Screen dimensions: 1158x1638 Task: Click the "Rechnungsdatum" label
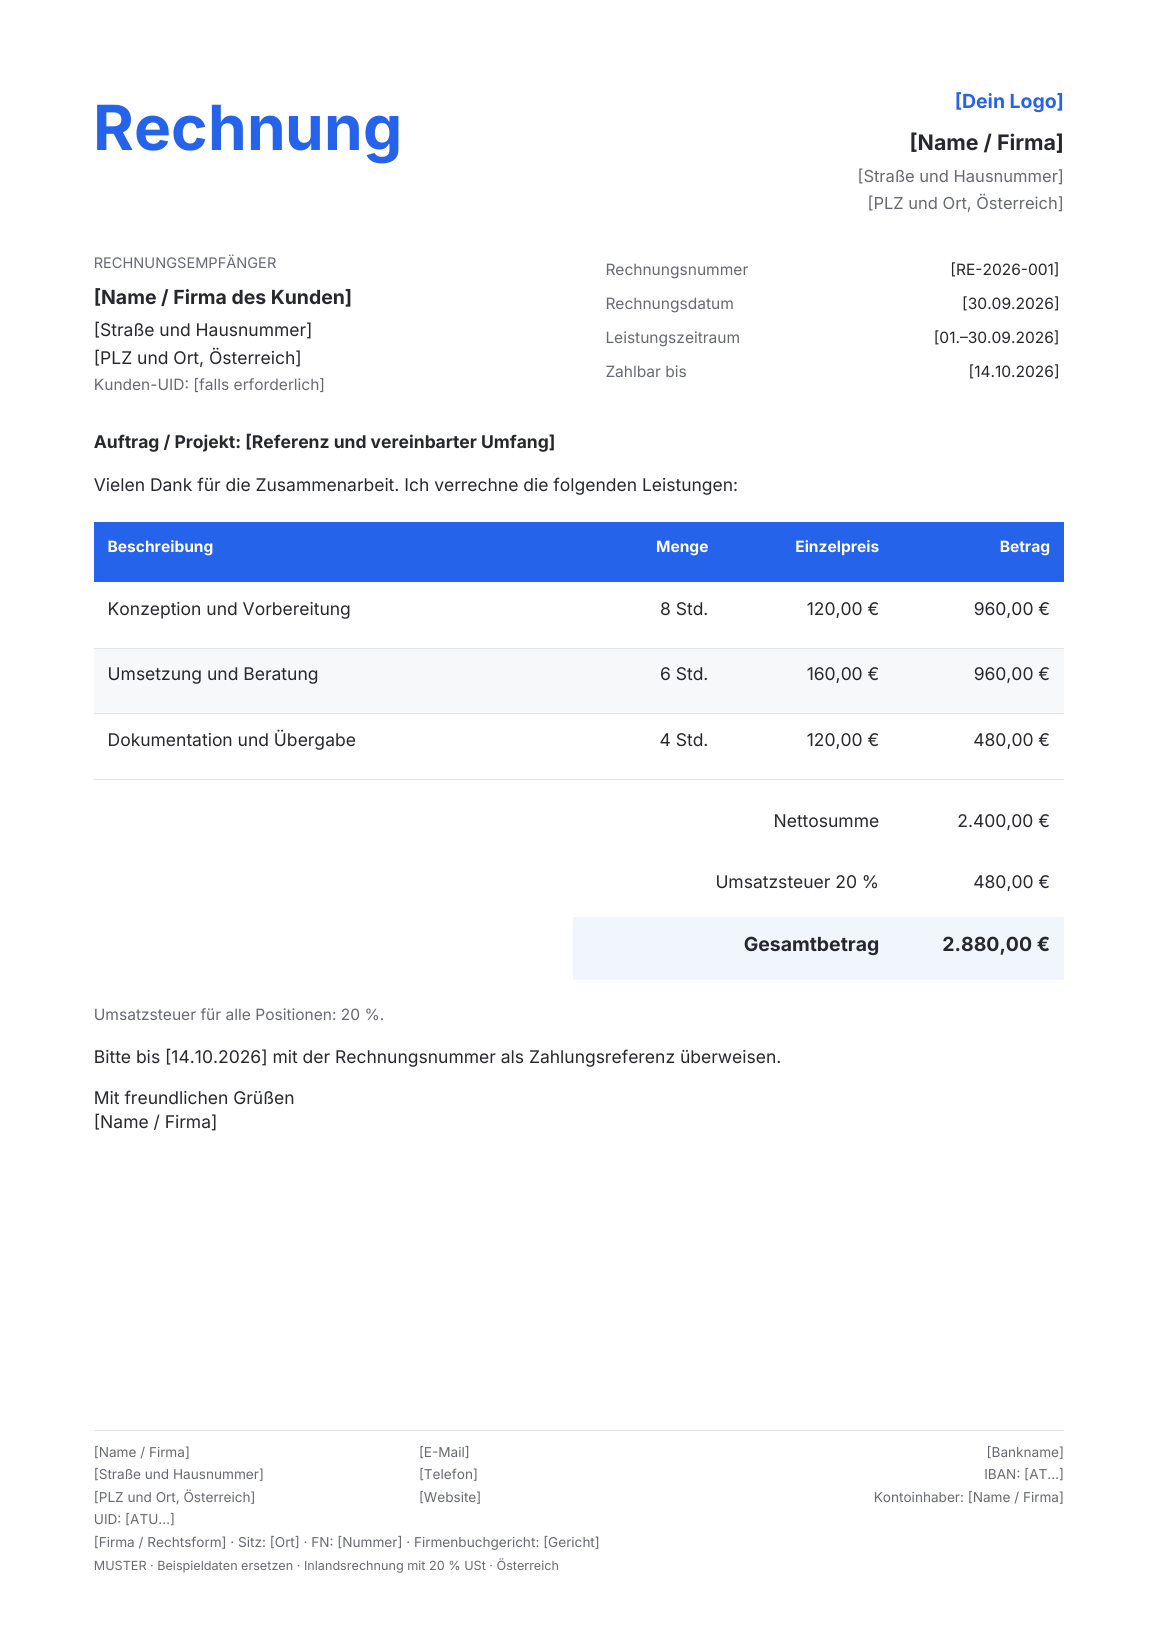[x=670, y=304]
